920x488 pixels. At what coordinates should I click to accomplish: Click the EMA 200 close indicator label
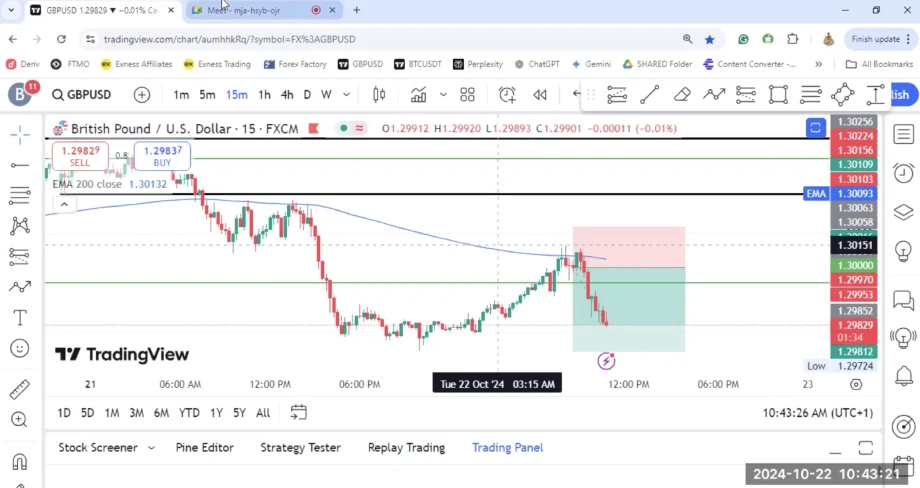pos(87,184)
